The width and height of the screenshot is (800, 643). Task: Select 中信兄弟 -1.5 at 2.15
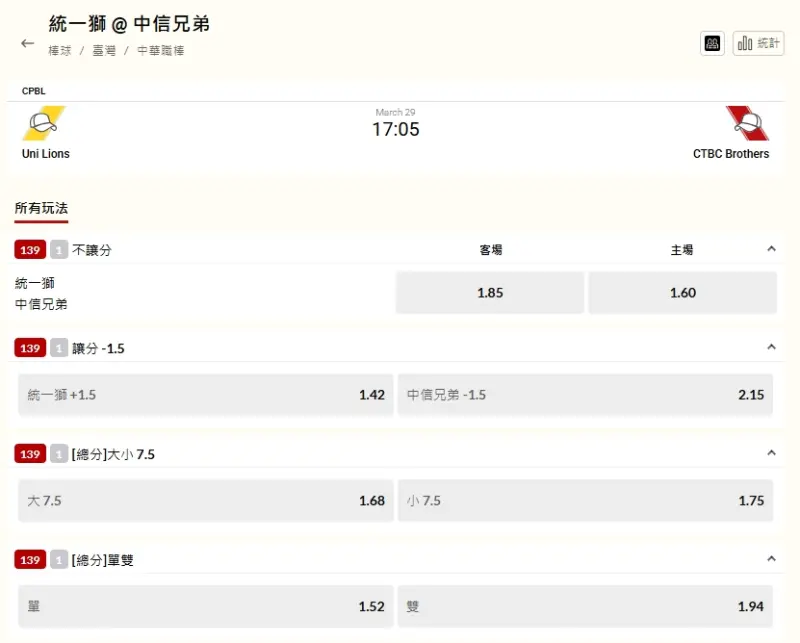585,395
